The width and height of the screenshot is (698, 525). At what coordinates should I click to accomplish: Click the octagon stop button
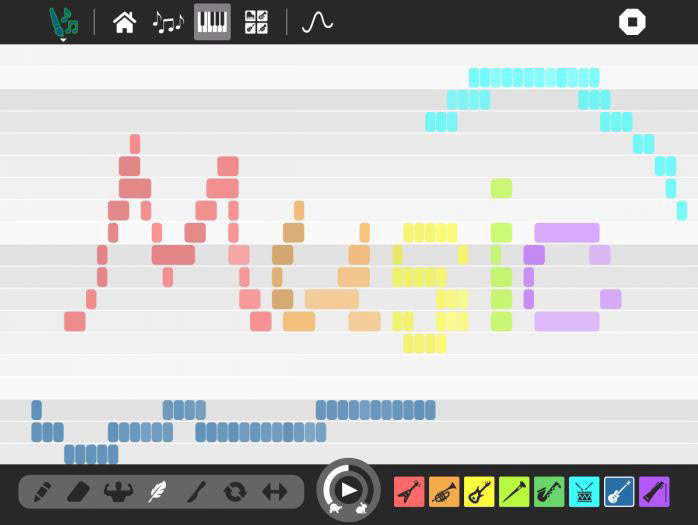click(x=632, y=22)
